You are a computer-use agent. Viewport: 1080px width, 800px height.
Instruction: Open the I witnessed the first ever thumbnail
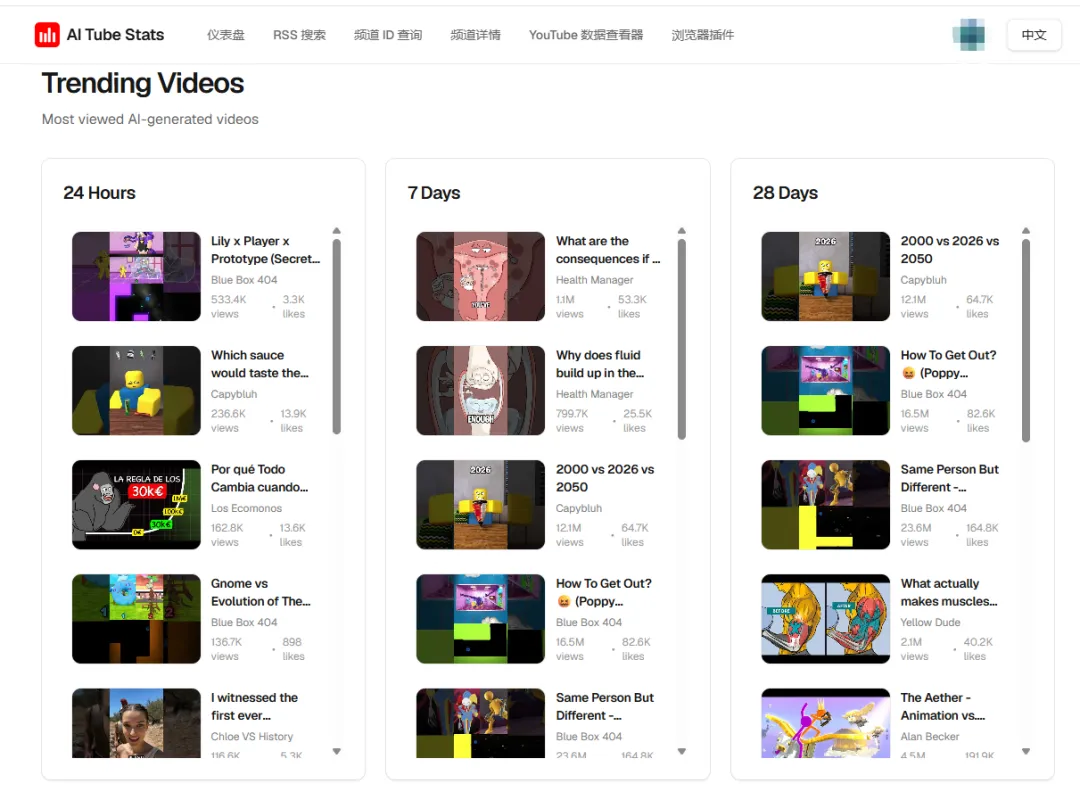point(136,723)
